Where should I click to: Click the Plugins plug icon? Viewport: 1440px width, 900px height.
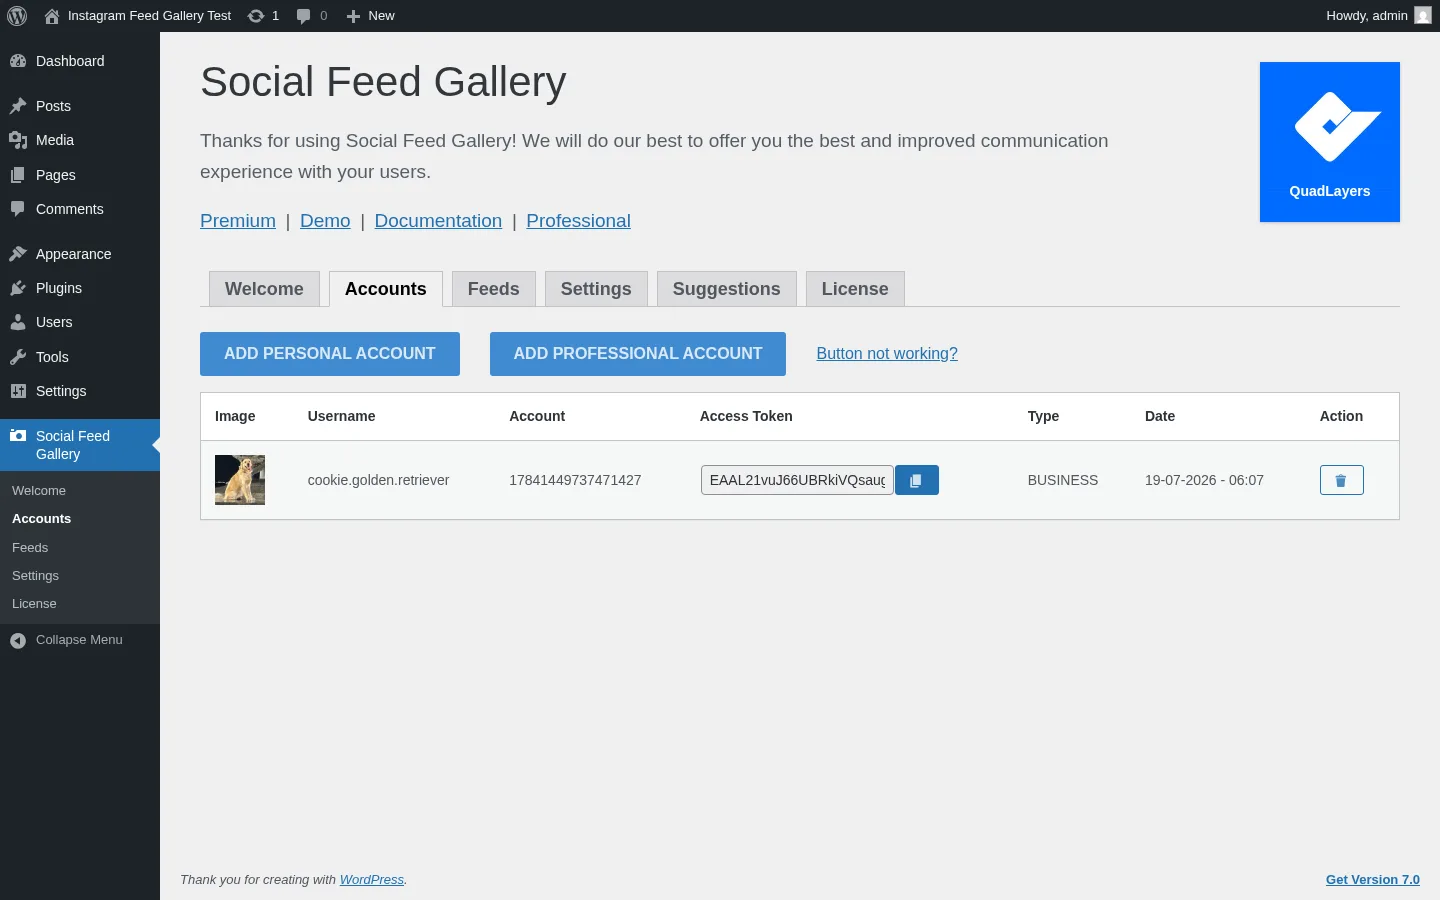pyautogui.click(x=18, y=288)
